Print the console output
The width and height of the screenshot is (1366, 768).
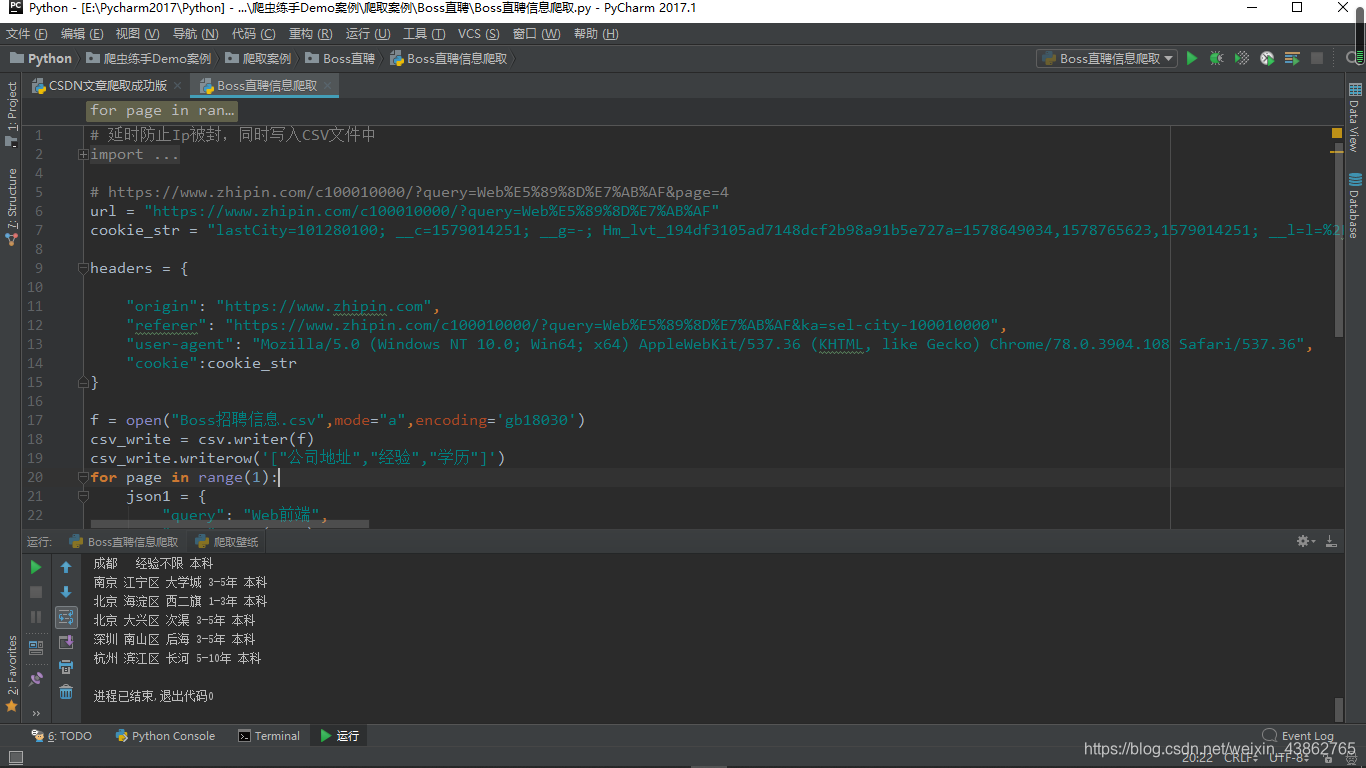[66, 667]
